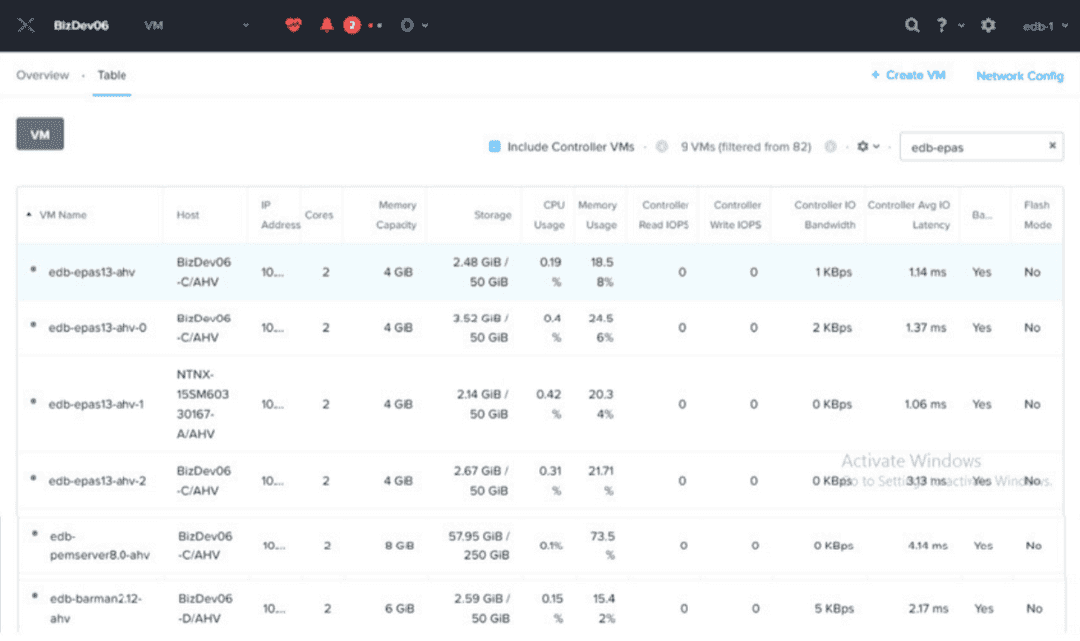The image size is (1080, 641).
Task: Click the Create VM link
Action: [x=908, y=75]
